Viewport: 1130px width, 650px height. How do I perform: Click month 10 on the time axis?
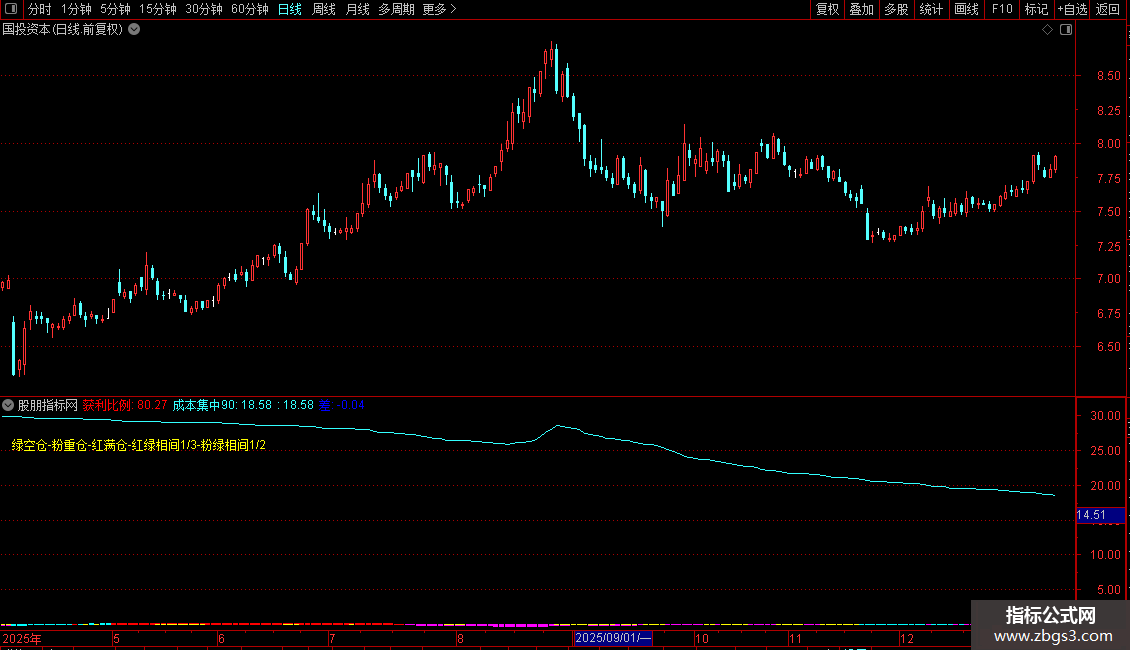(702, 638)
